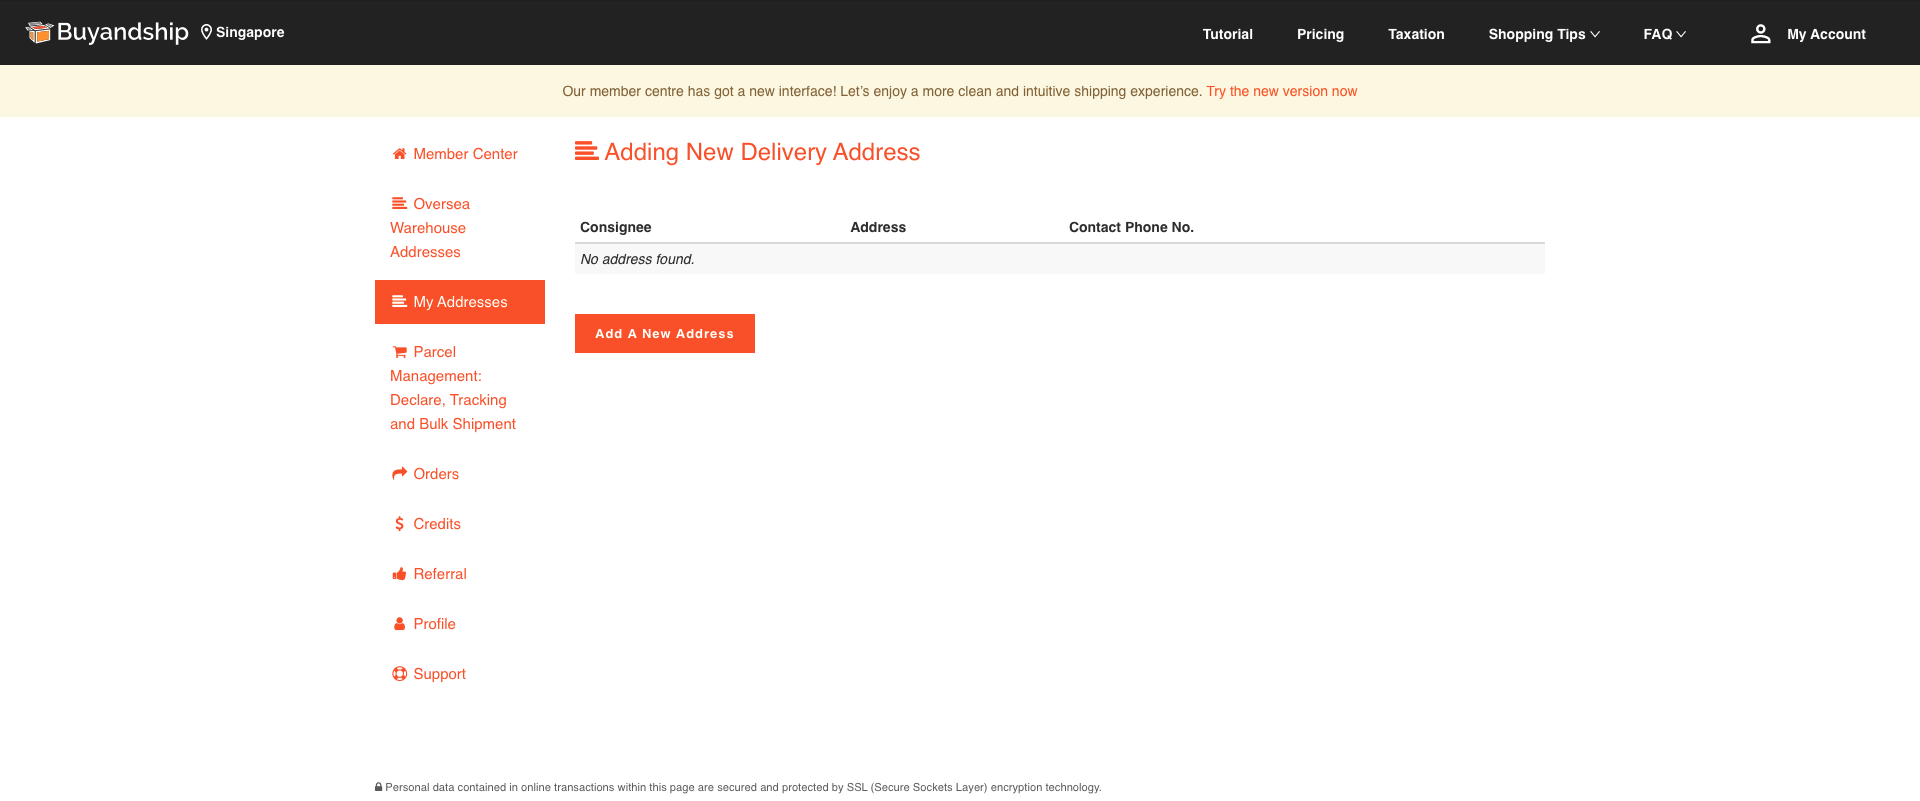
Task: Click the location pin icon beside Singapore
Action: tap(206, 32)
